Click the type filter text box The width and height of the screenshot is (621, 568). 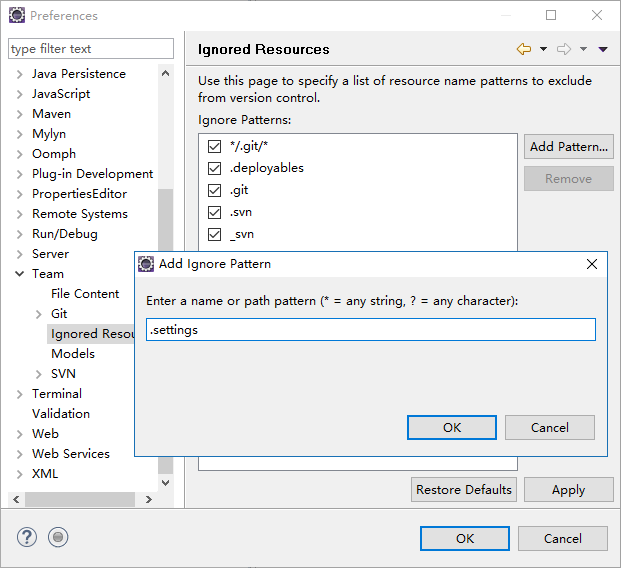tap(91, 49)
